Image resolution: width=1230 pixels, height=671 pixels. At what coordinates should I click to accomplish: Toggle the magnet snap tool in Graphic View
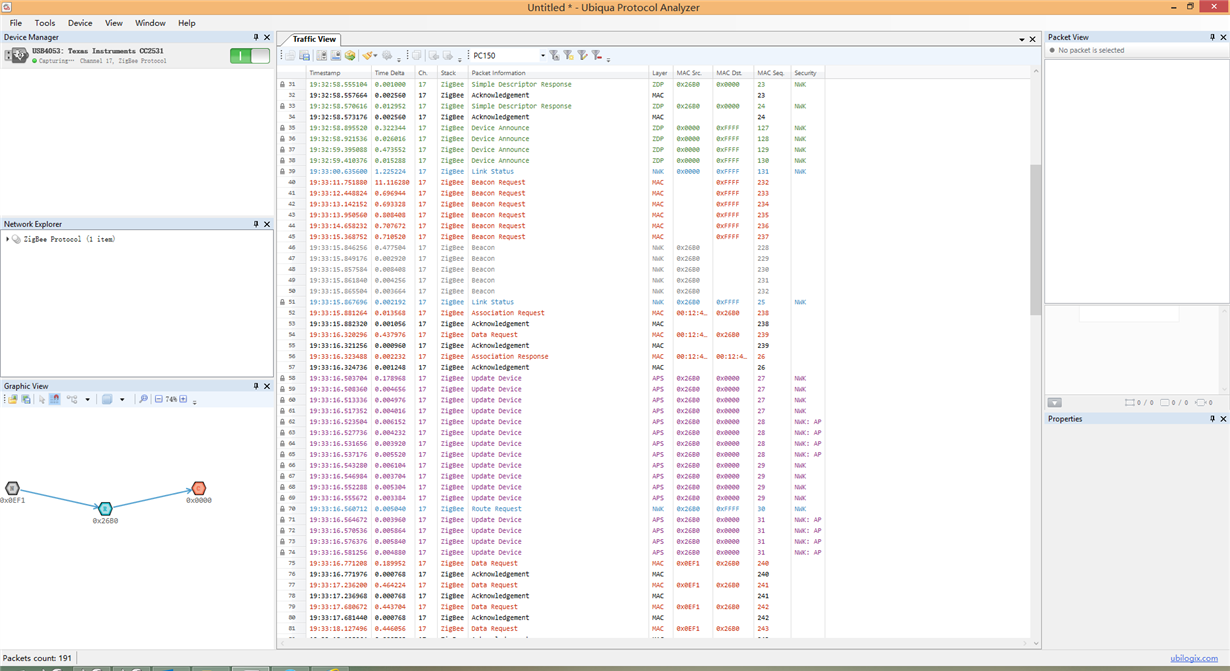[54, 399]
